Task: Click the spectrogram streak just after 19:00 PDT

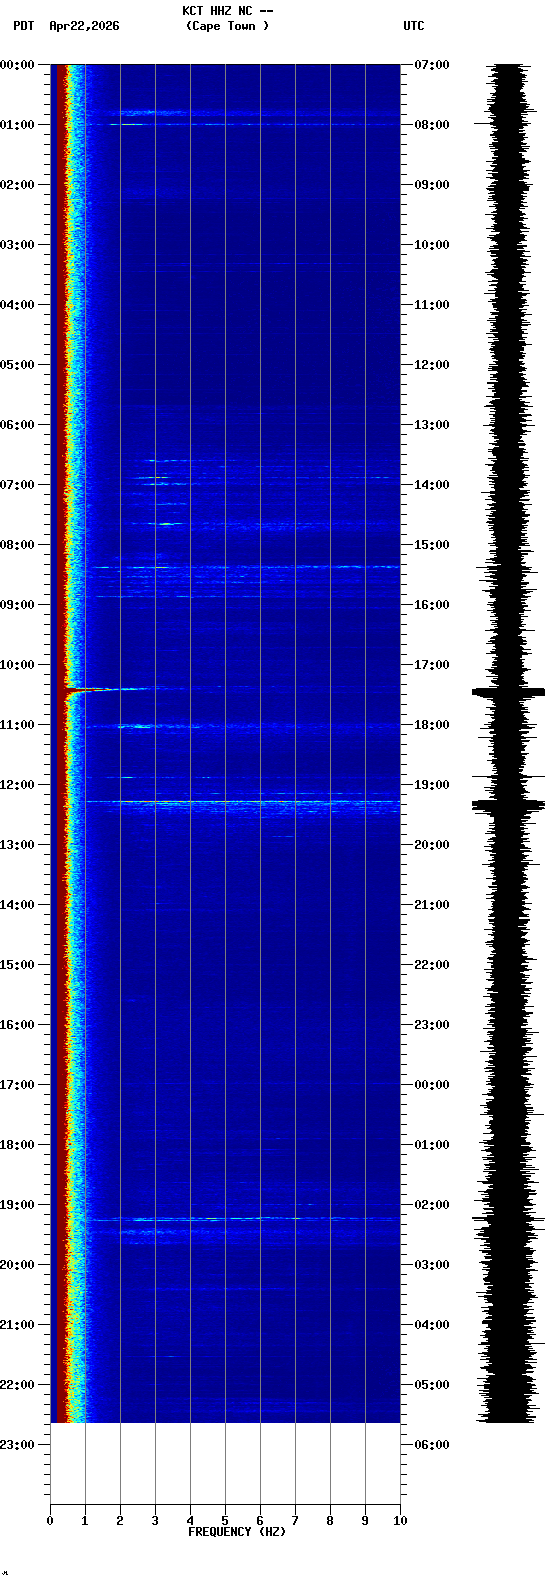Action: point(242,1219)
